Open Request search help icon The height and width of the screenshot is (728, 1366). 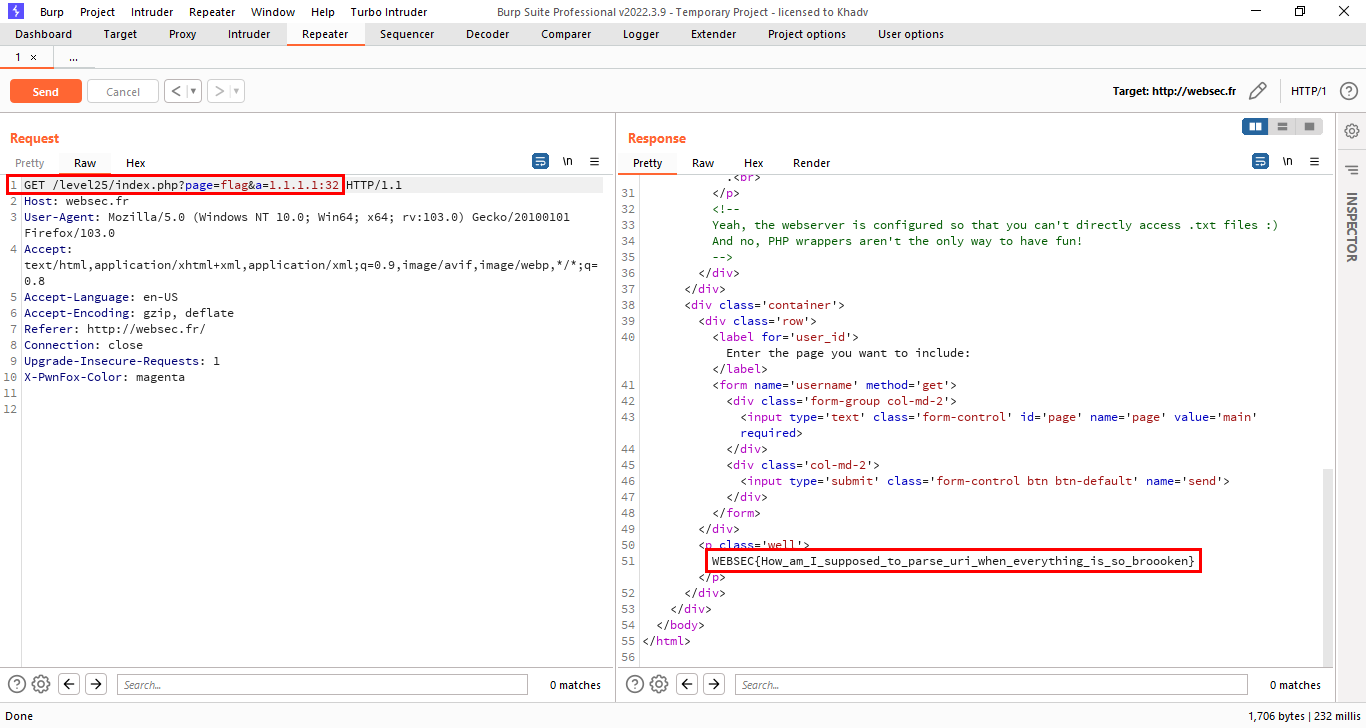(x=17, y=684)
